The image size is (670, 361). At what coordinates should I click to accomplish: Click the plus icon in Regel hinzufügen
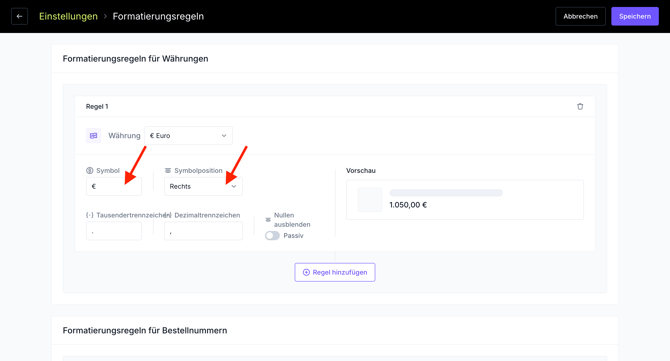pyautogui.click(x=306, y=272)
